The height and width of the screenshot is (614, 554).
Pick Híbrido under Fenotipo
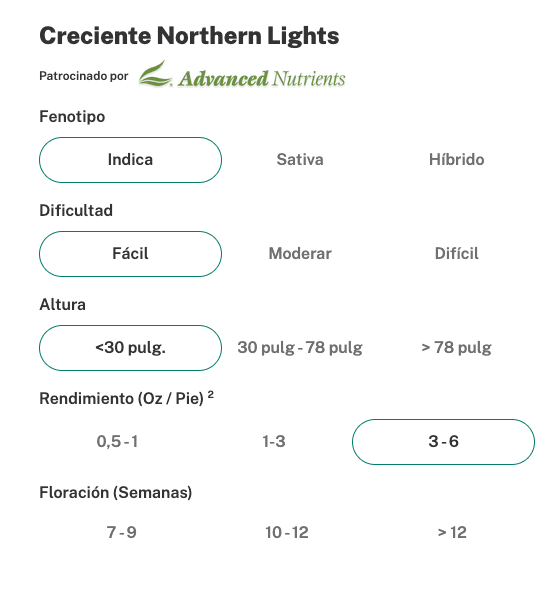pyautogui.click(x=457, y=160)
